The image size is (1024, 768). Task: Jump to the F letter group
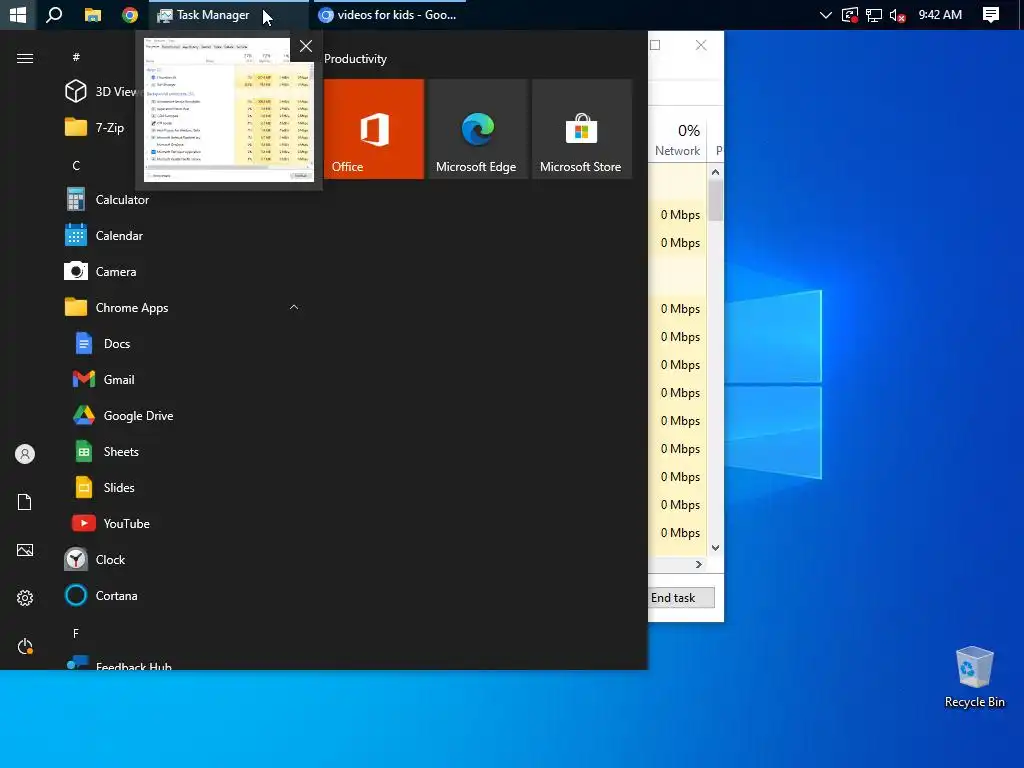(76, 633)
